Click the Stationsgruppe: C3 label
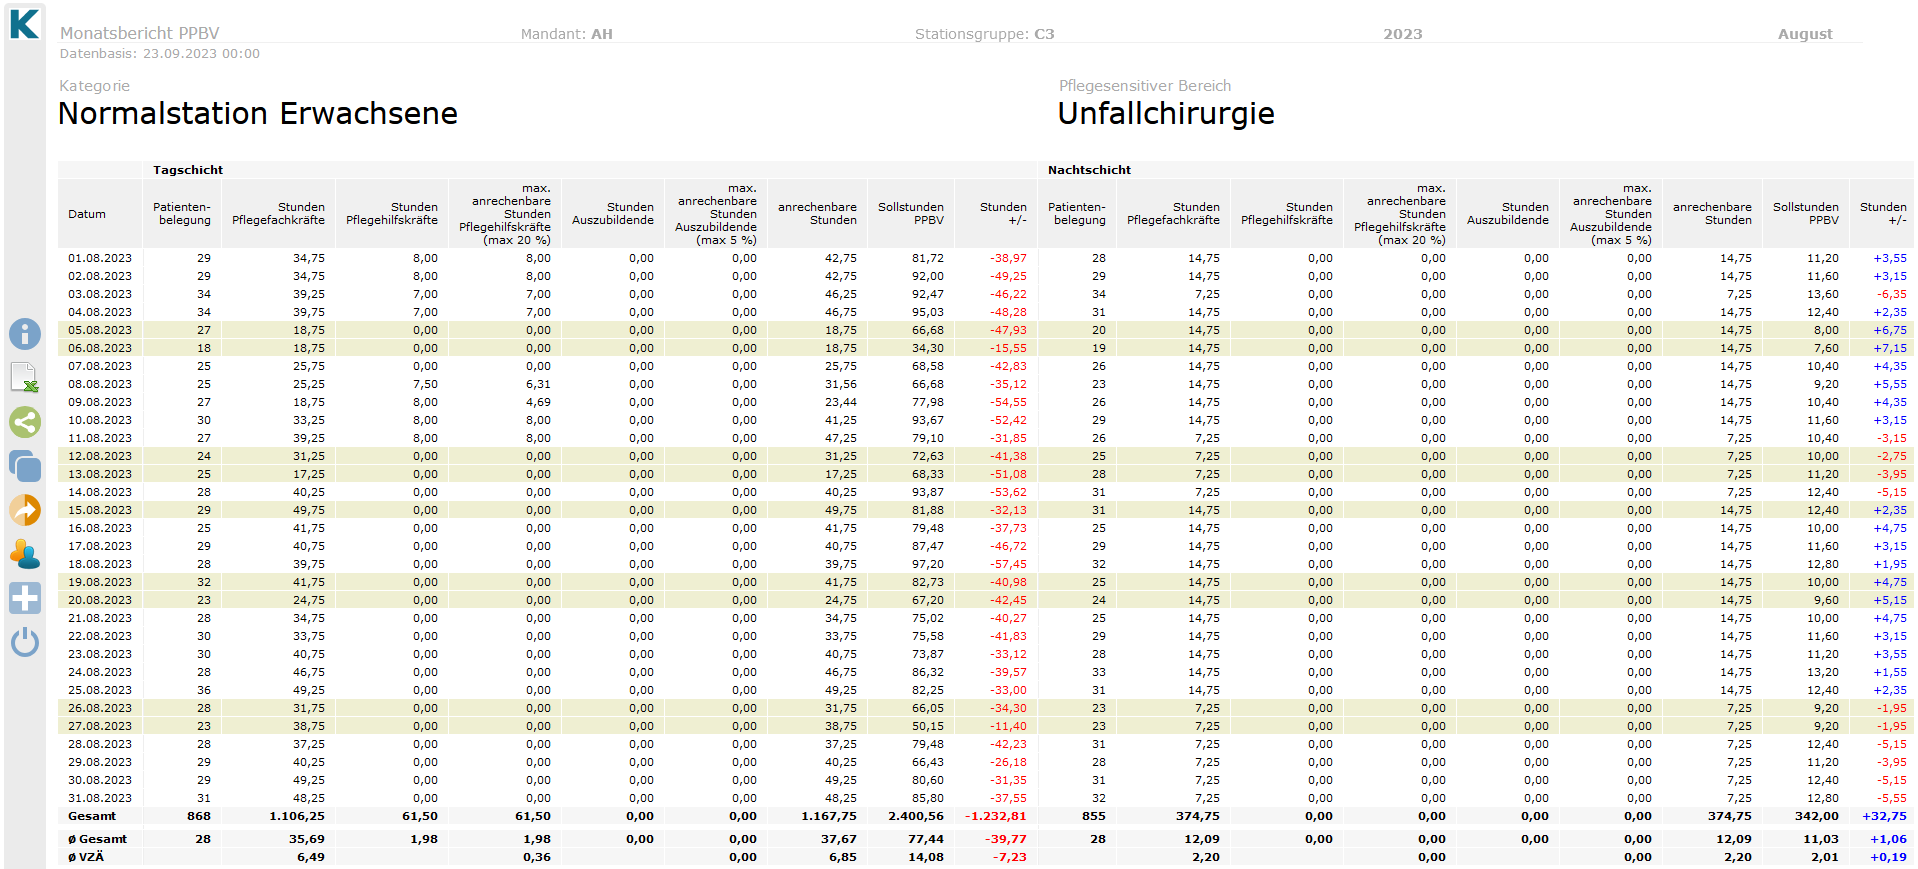Image resolution: width=1918 pixels, height=869 pixels. (x=984, y=34)
